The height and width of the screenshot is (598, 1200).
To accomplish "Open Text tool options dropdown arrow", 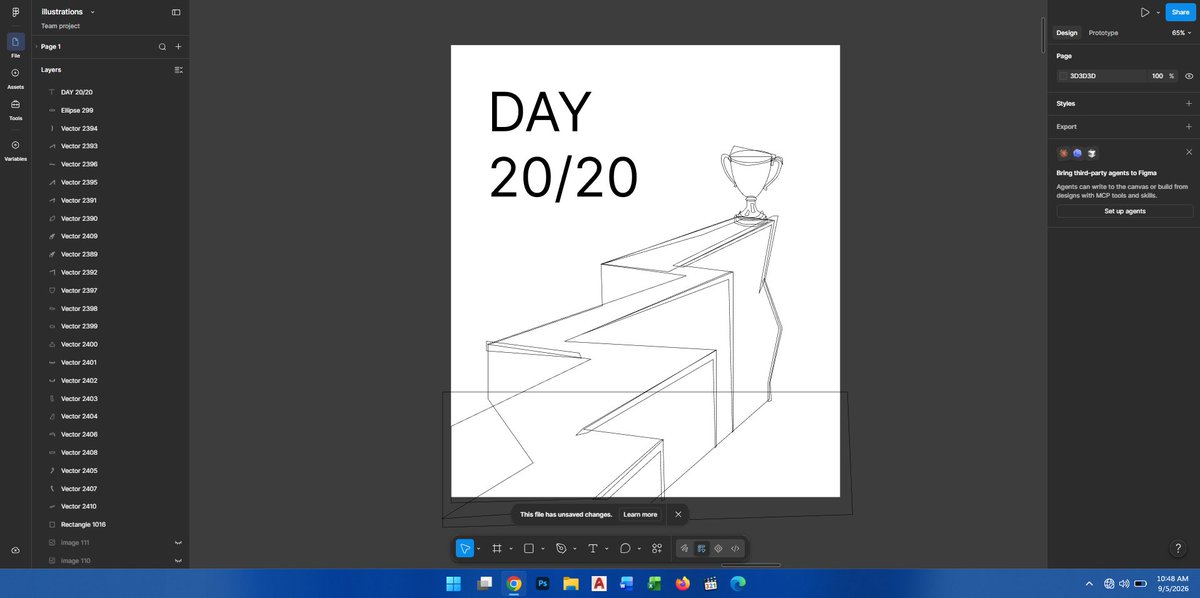I will pos(607,548).
